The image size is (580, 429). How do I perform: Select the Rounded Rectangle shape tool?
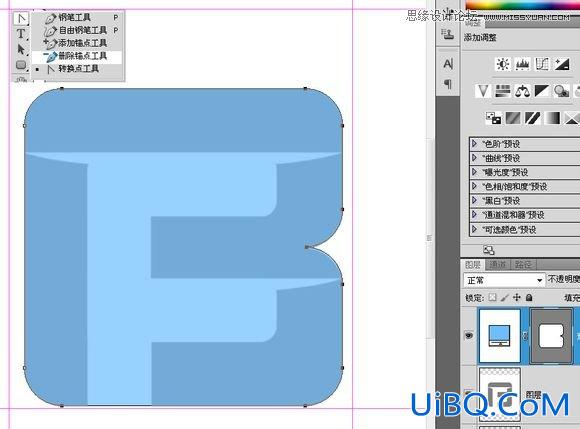[21, 65]
